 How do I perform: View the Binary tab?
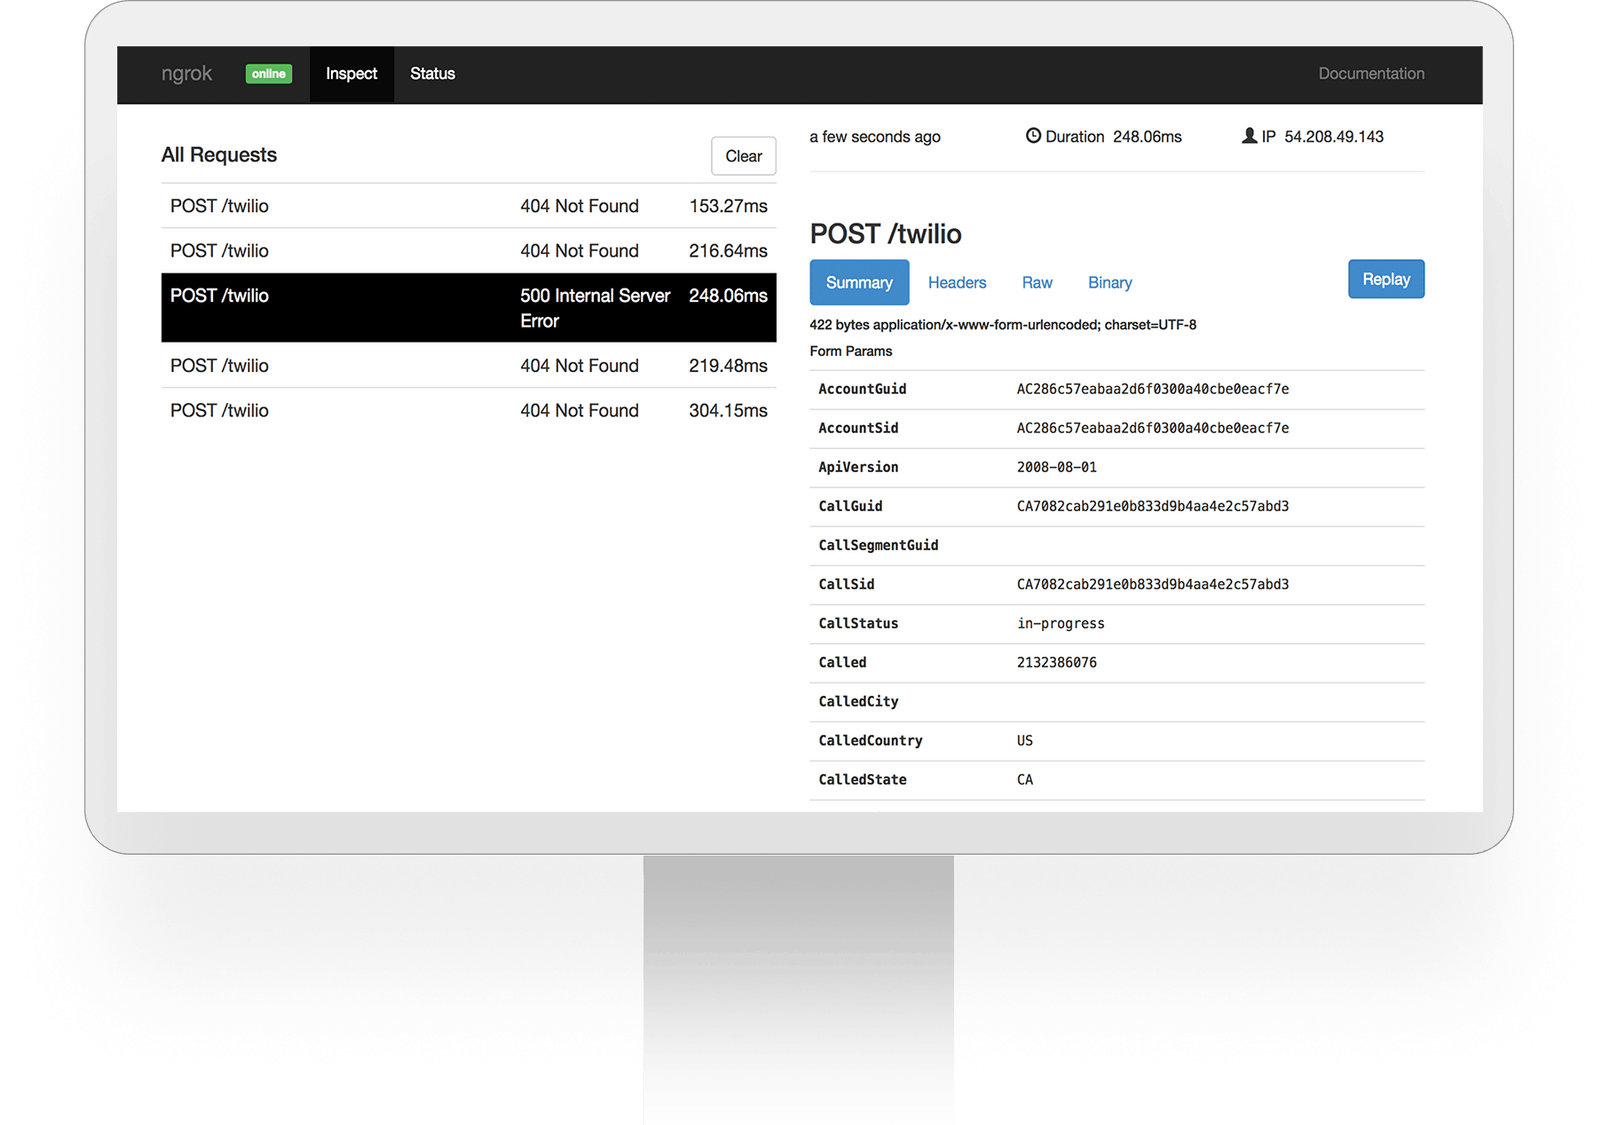pos(1110,283)
